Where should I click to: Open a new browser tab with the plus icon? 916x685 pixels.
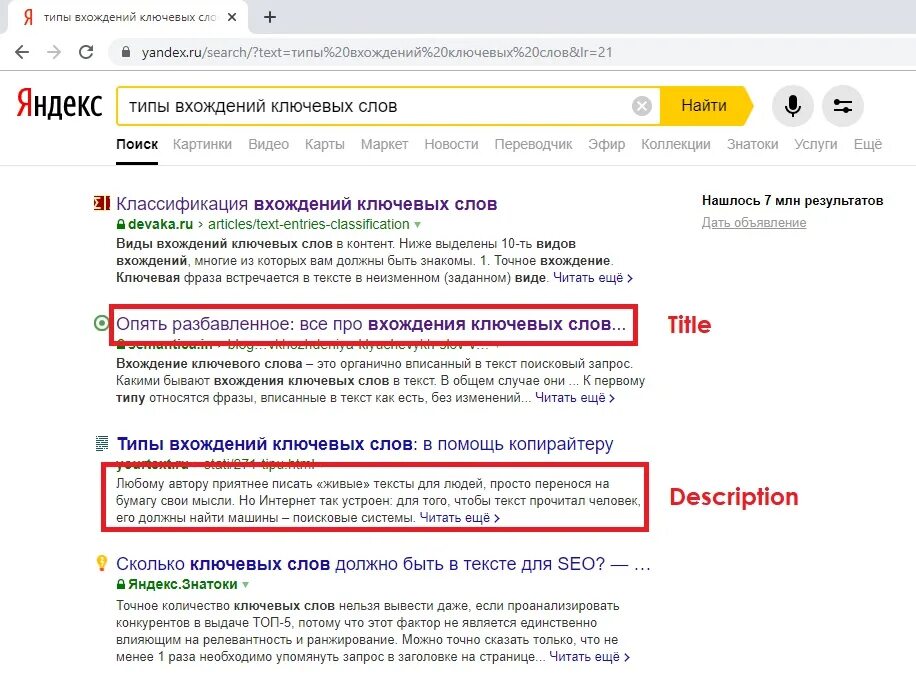point(270,16)
